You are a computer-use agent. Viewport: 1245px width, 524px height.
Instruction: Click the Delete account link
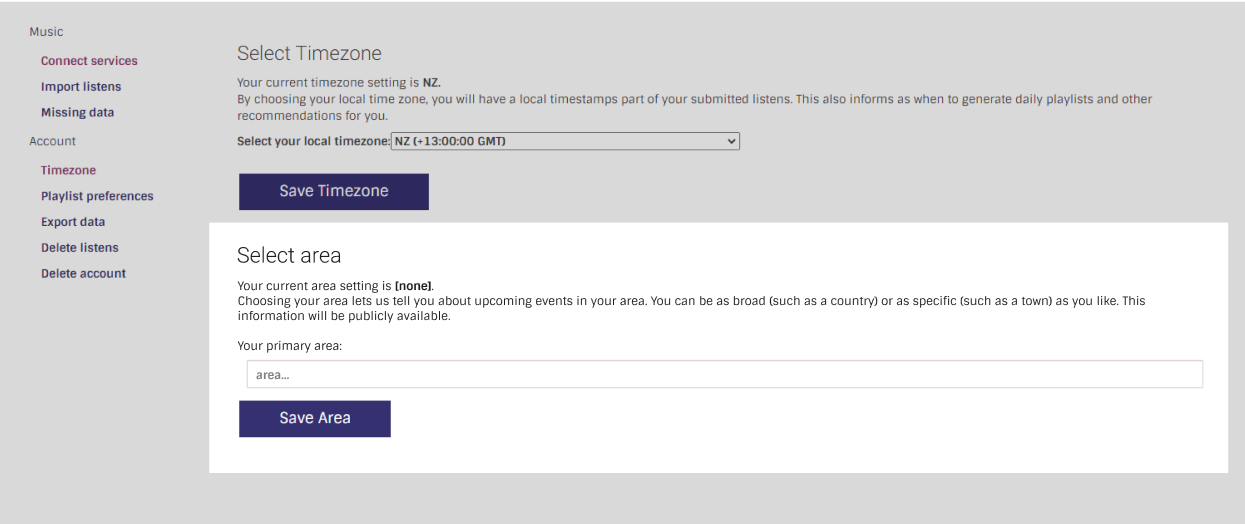coord(83,274)
